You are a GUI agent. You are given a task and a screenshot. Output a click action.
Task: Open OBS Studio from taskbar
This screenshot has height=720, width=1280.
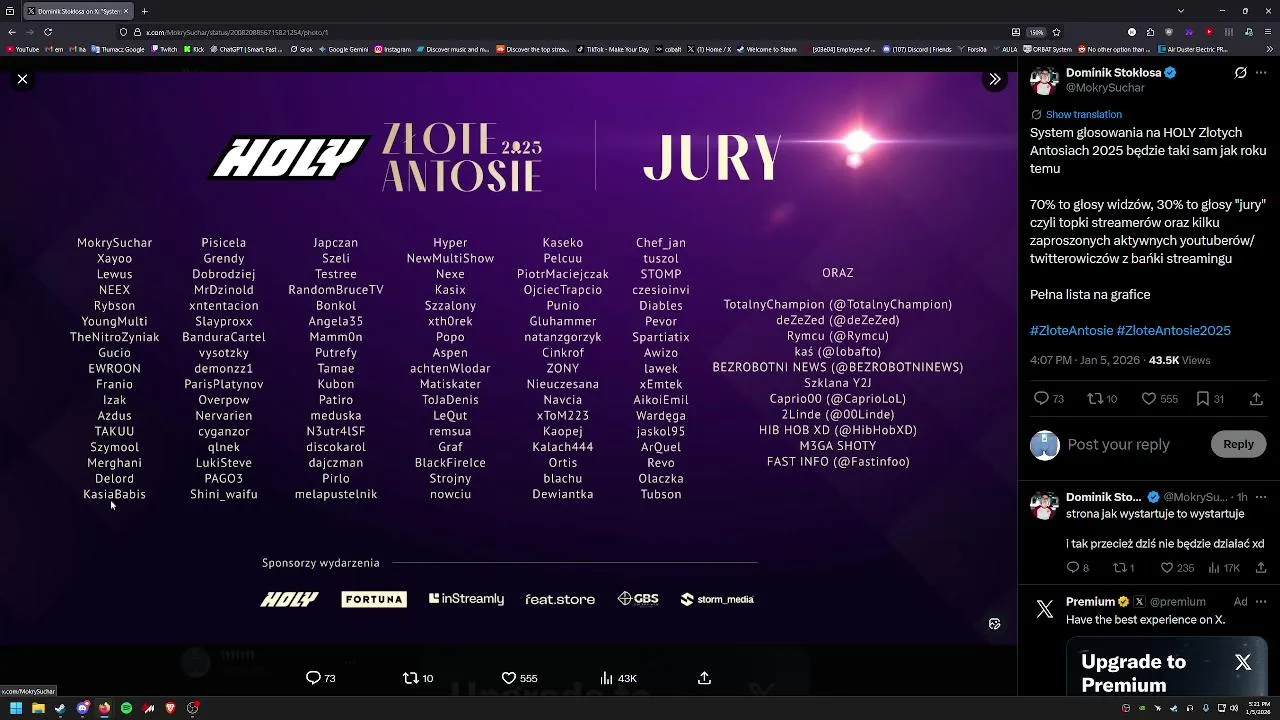pos(192,708)
